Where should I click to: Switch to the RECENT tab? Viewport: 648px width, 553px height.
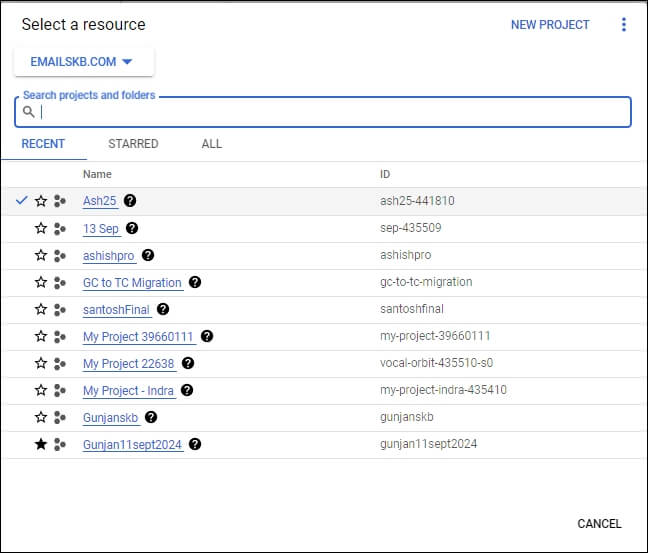(43, 144)
